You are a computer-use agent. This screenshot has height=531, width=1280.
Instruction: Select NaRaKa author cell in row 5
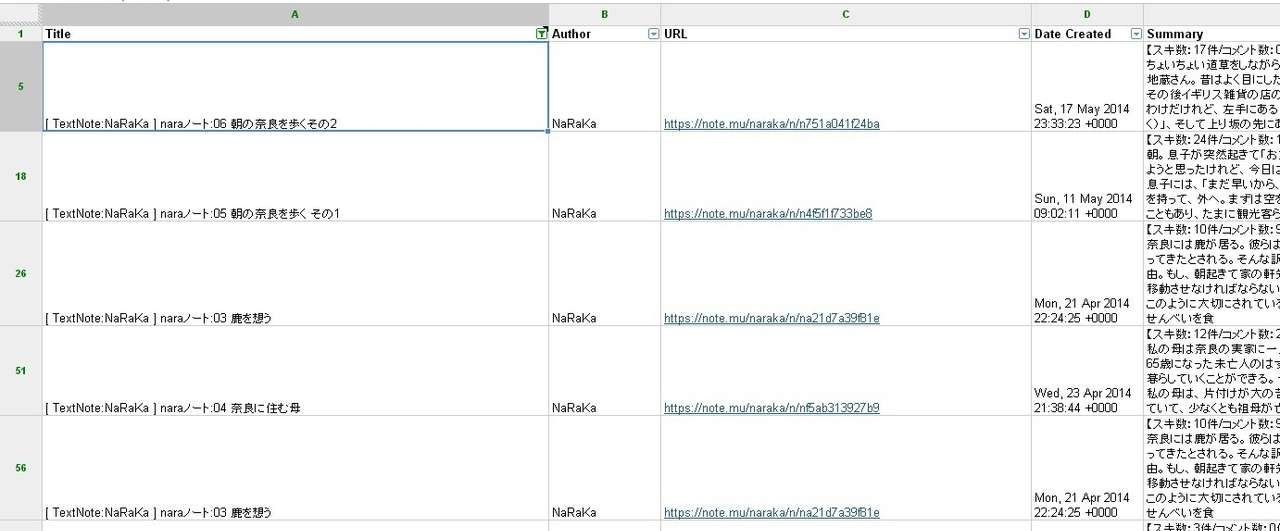click(605, 87)
